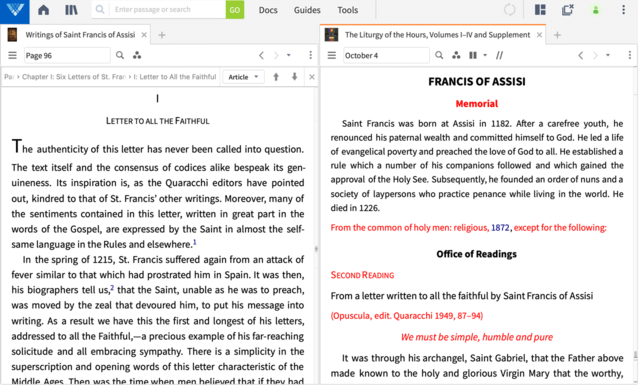Open the Layouts icon
639x385 pixels.
pyautogui.click(x=540, y=10)
